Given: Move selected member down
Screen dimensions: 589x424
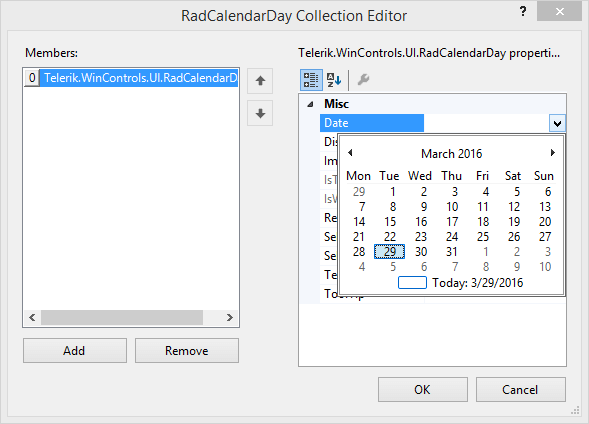Looking at the screenshot, I should (x=260, y=113).
